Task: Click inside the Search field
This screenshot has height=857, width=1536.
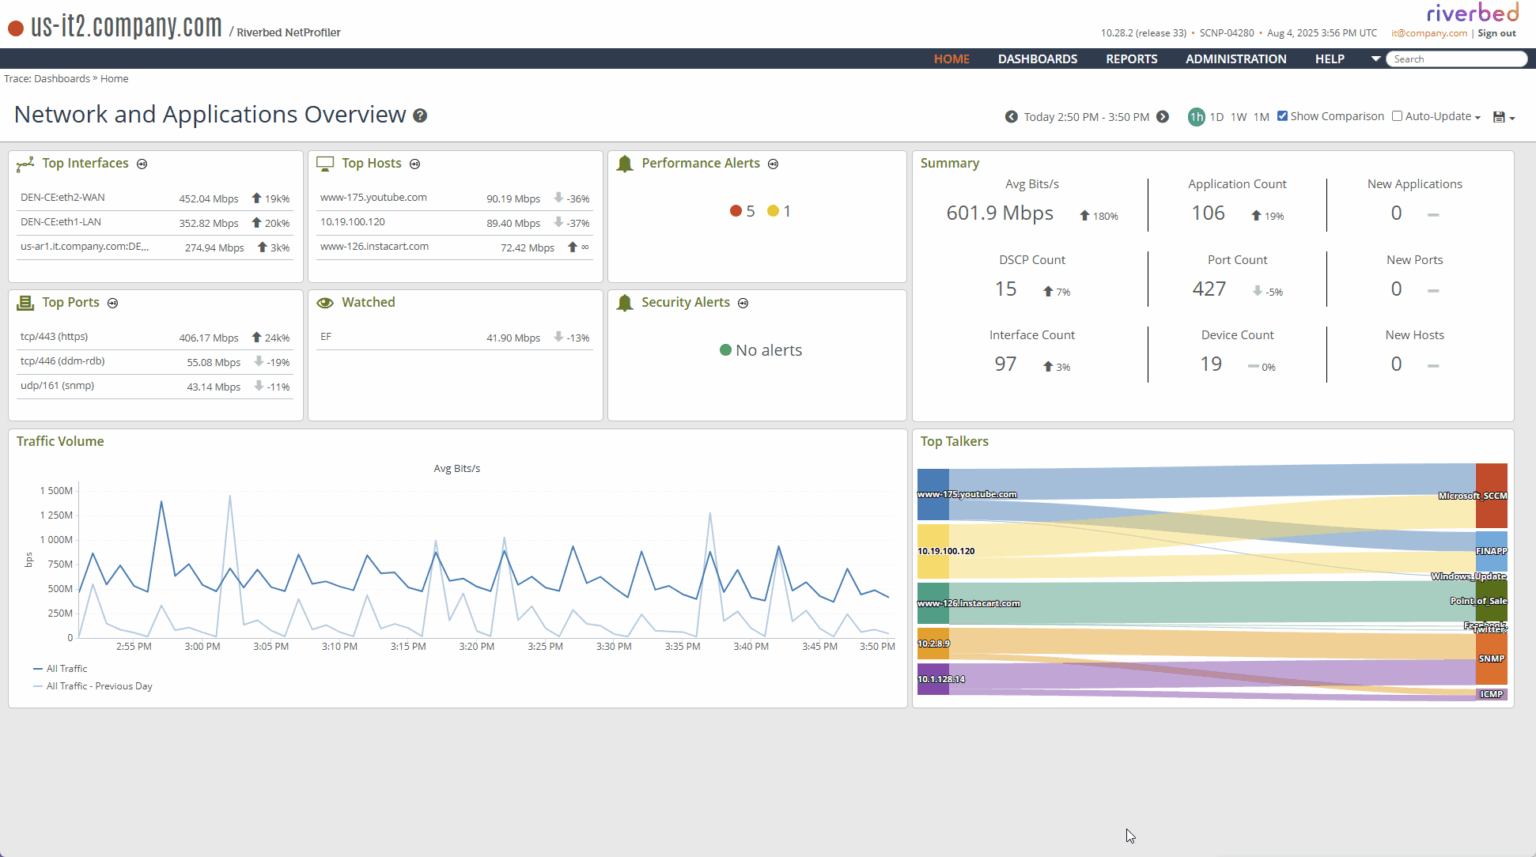Action: [x=1456, y=58]
